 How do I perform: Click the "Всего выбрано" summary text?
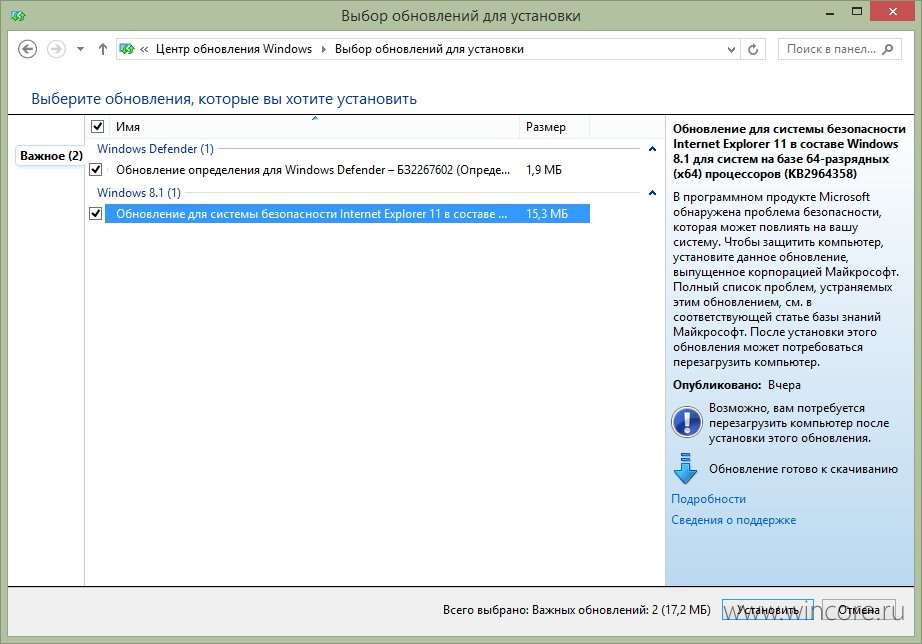(x=577, y=610)
